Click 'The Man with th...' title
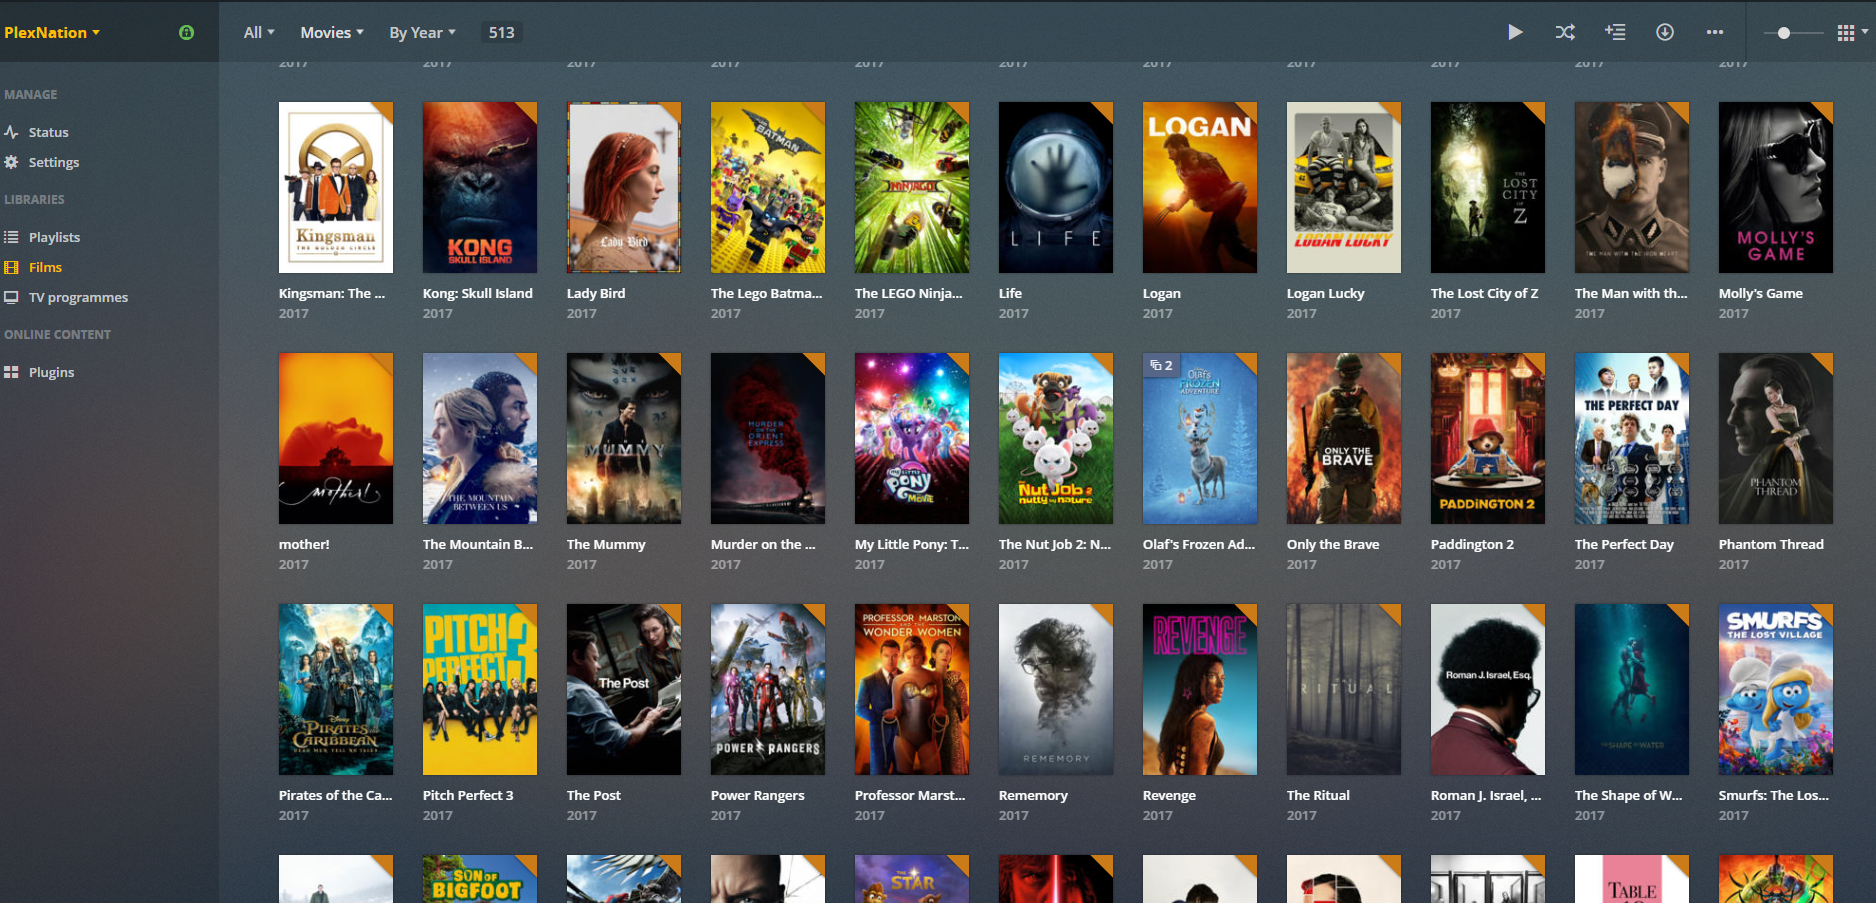This screenshot has height=903, width=1876. pos(1631,293)
